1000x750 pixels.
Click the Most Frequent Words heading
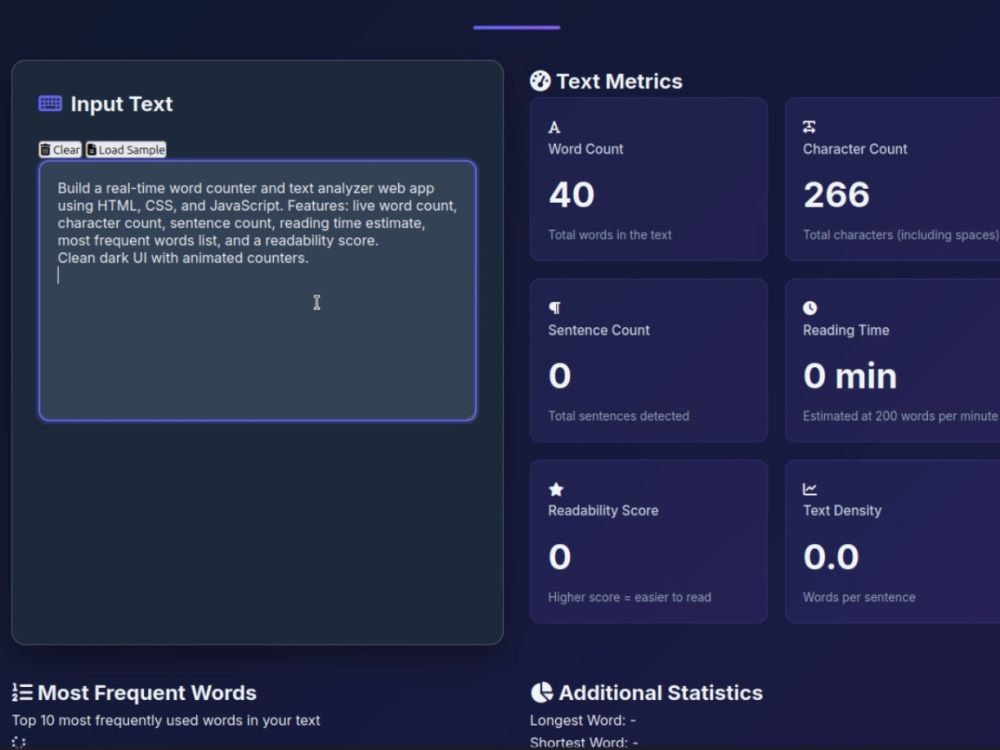pos(147,693)
